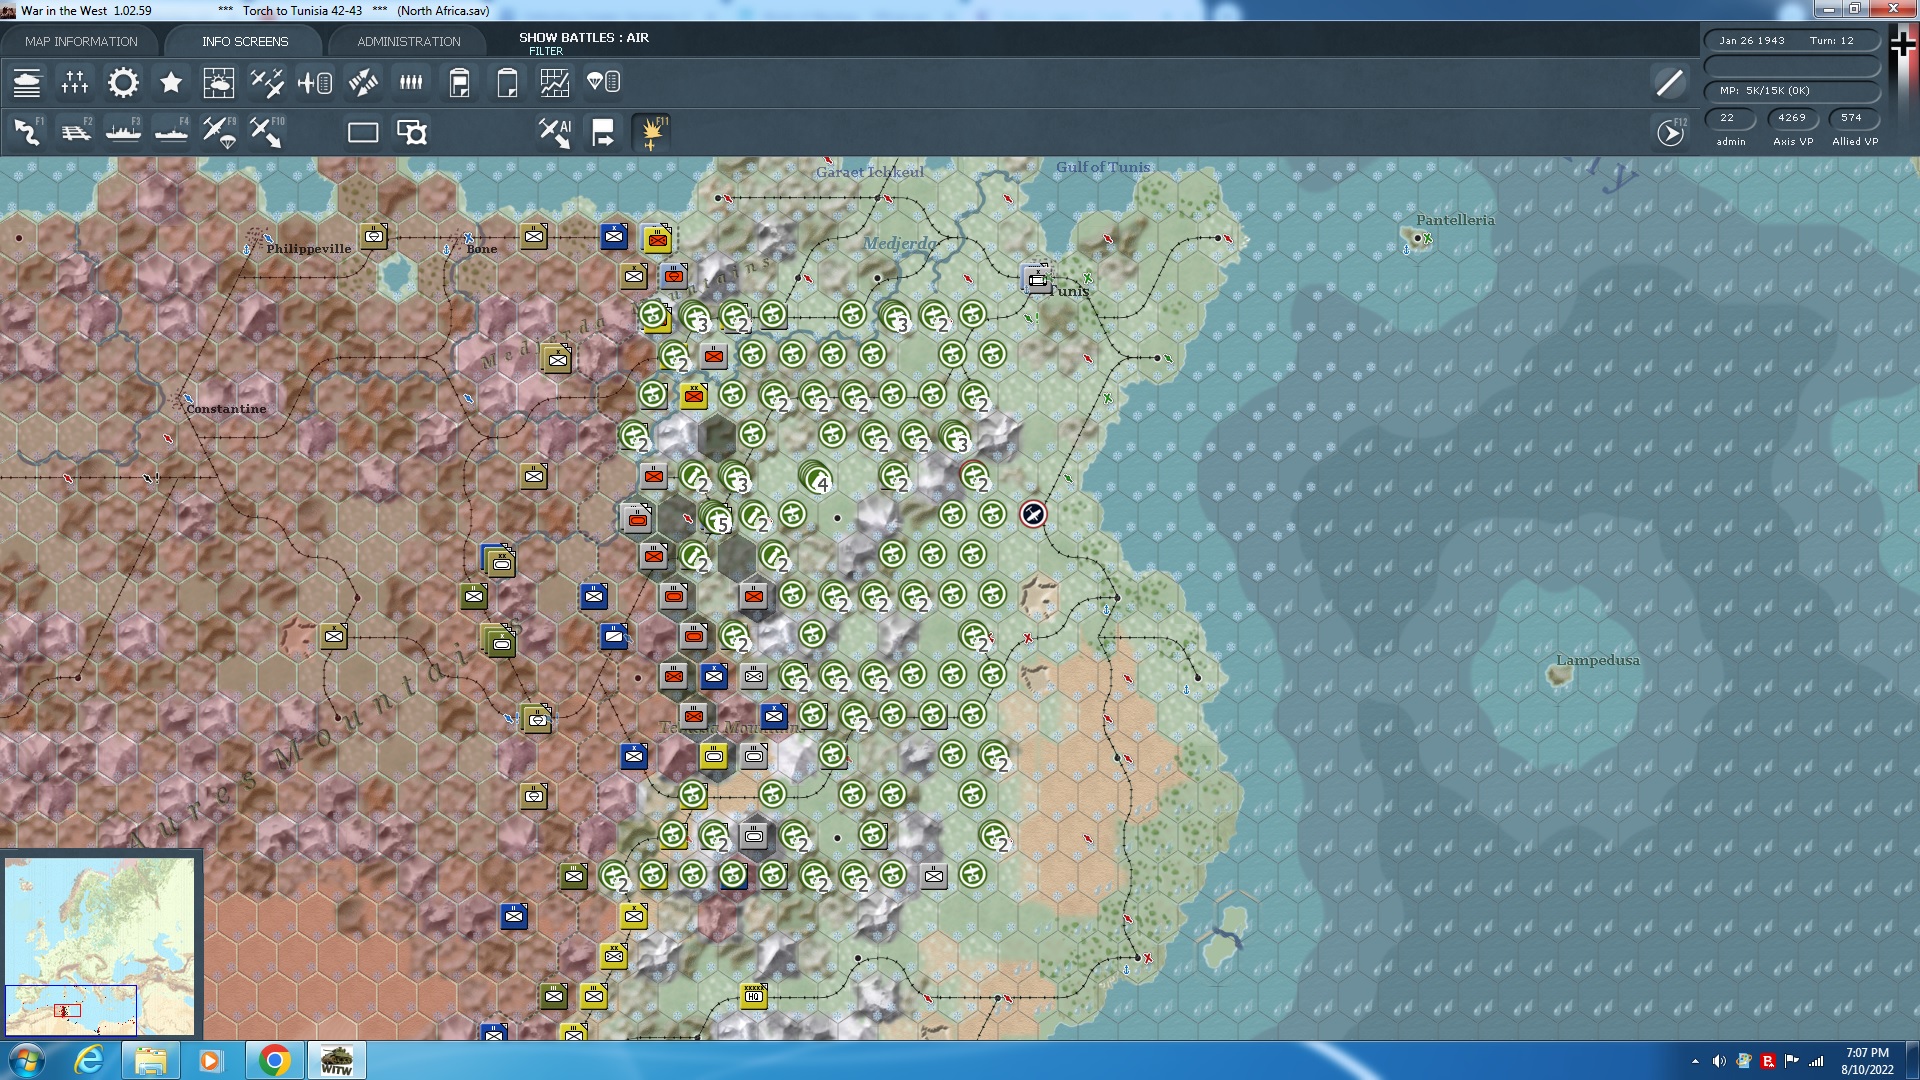Viewport: 1920px width, 1080px height.
Task: Click the diagonal slash round button
Action: [x=1669, y=83]
